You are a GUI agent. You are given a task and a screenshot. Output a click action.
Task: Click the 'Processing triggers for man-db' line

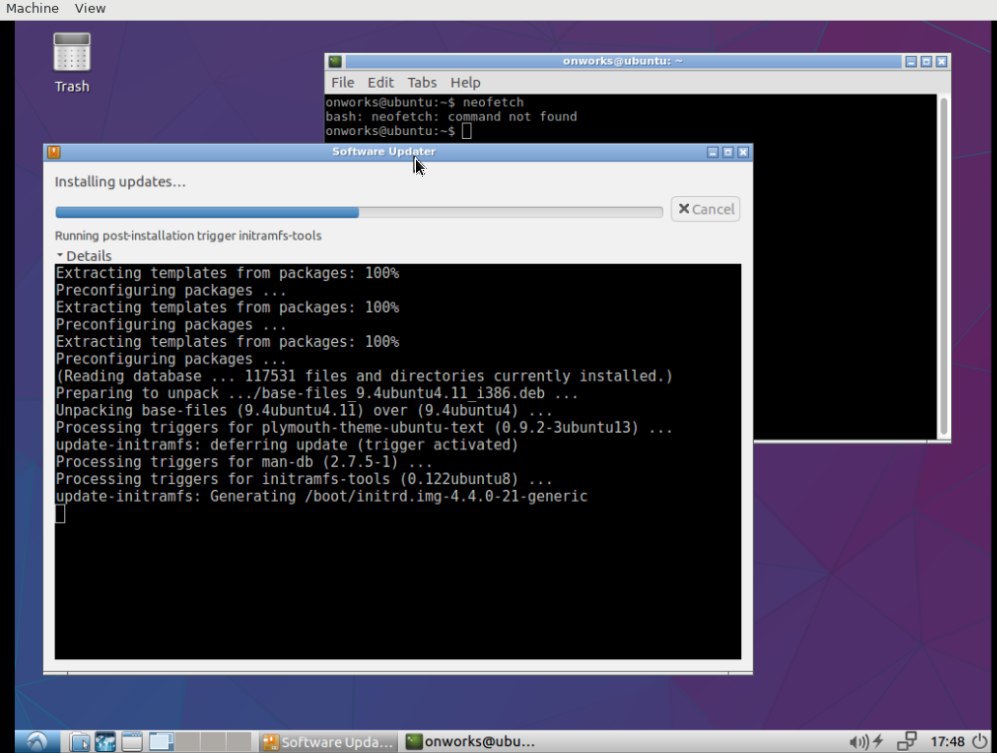click(244, 462)
